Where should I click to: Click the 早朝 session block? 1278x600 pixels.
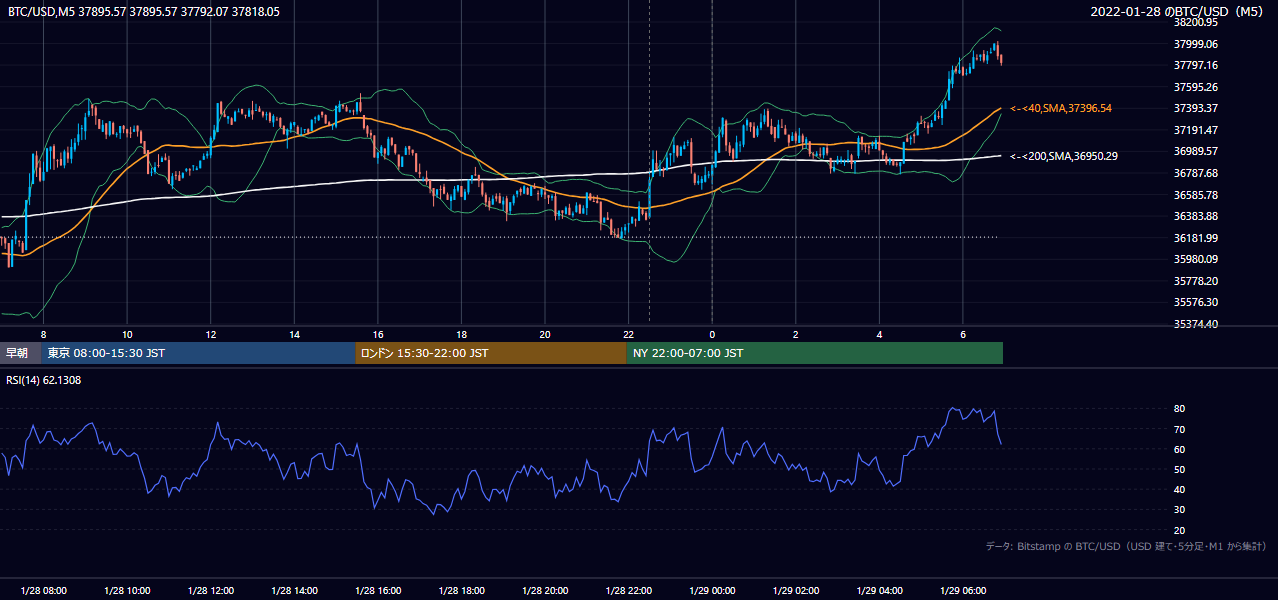pos(20,353)
